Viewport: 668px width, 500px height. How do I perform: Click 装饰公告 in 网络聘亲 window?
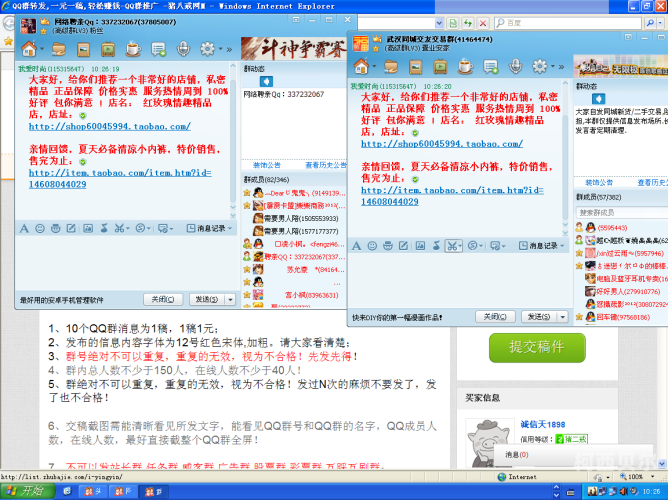(267, 165)
